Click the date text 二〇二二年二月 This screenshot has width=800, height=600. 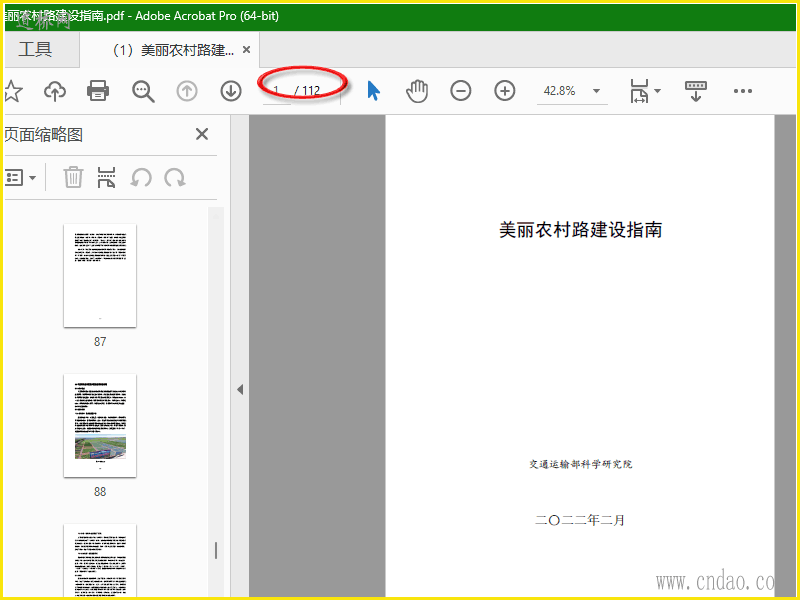(580, 520)
